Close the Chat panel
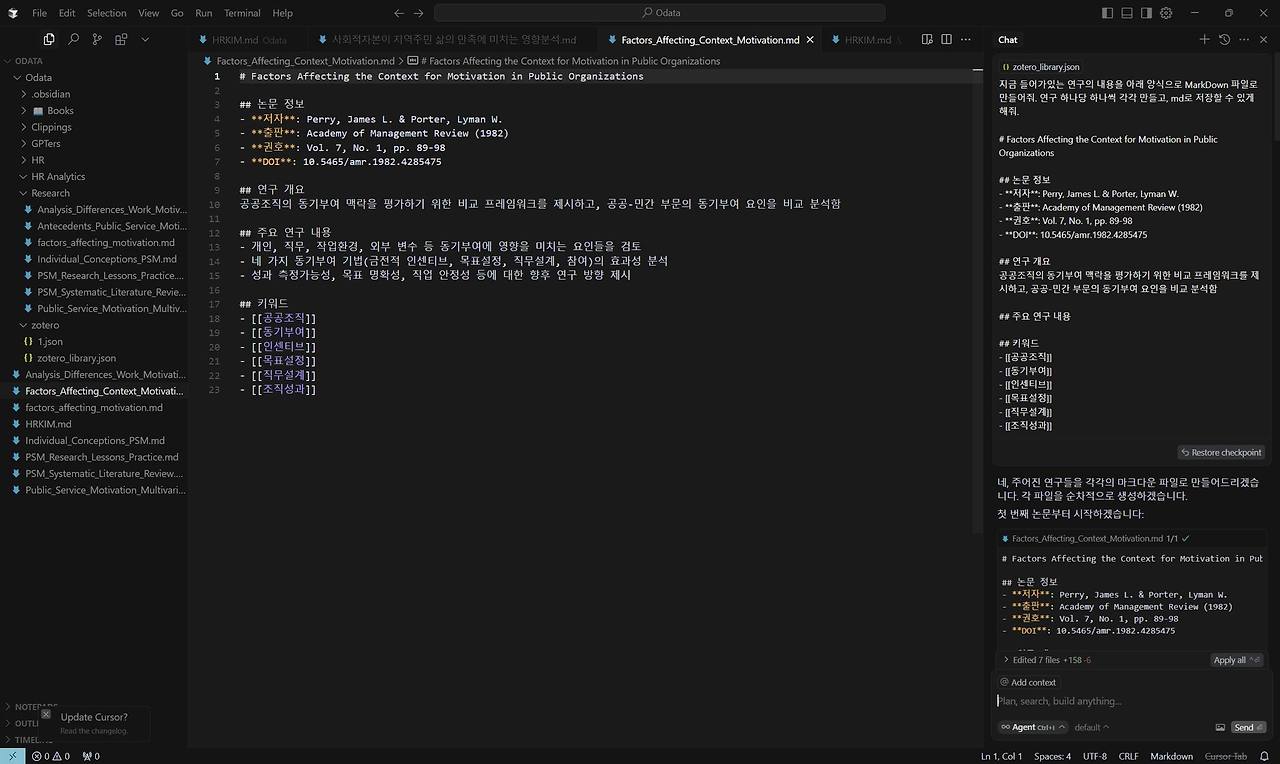The width and height of the screenshot is (1280, 764). (x=1264, y=39)
